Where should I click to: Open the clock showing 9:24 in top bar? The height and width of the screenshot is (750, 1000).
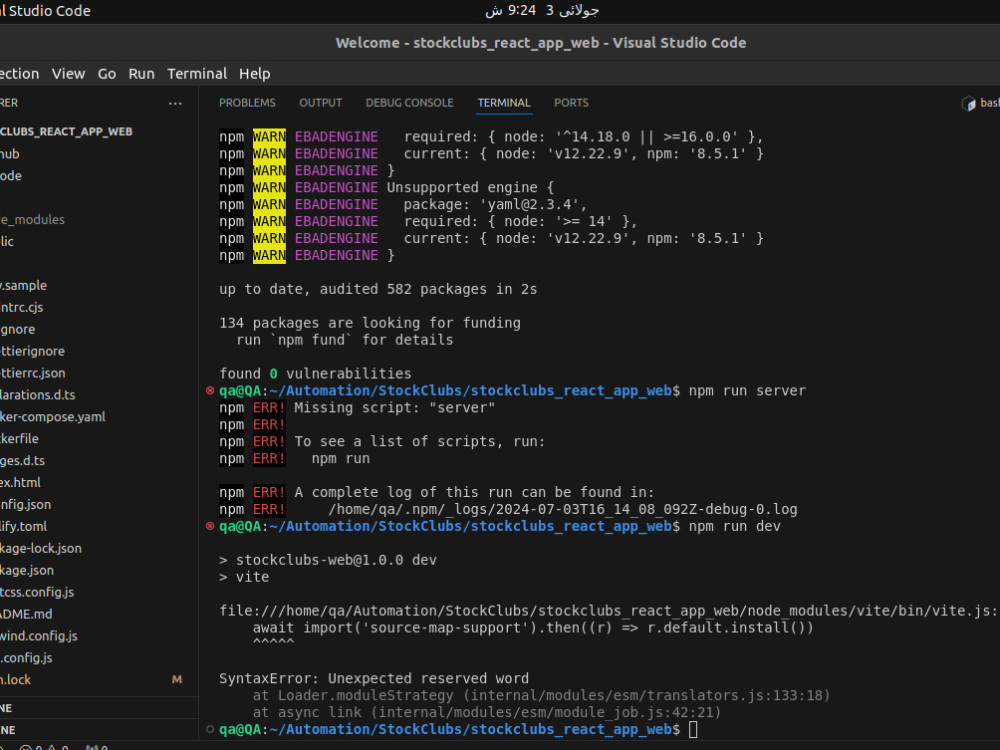[x=541, y=11]
